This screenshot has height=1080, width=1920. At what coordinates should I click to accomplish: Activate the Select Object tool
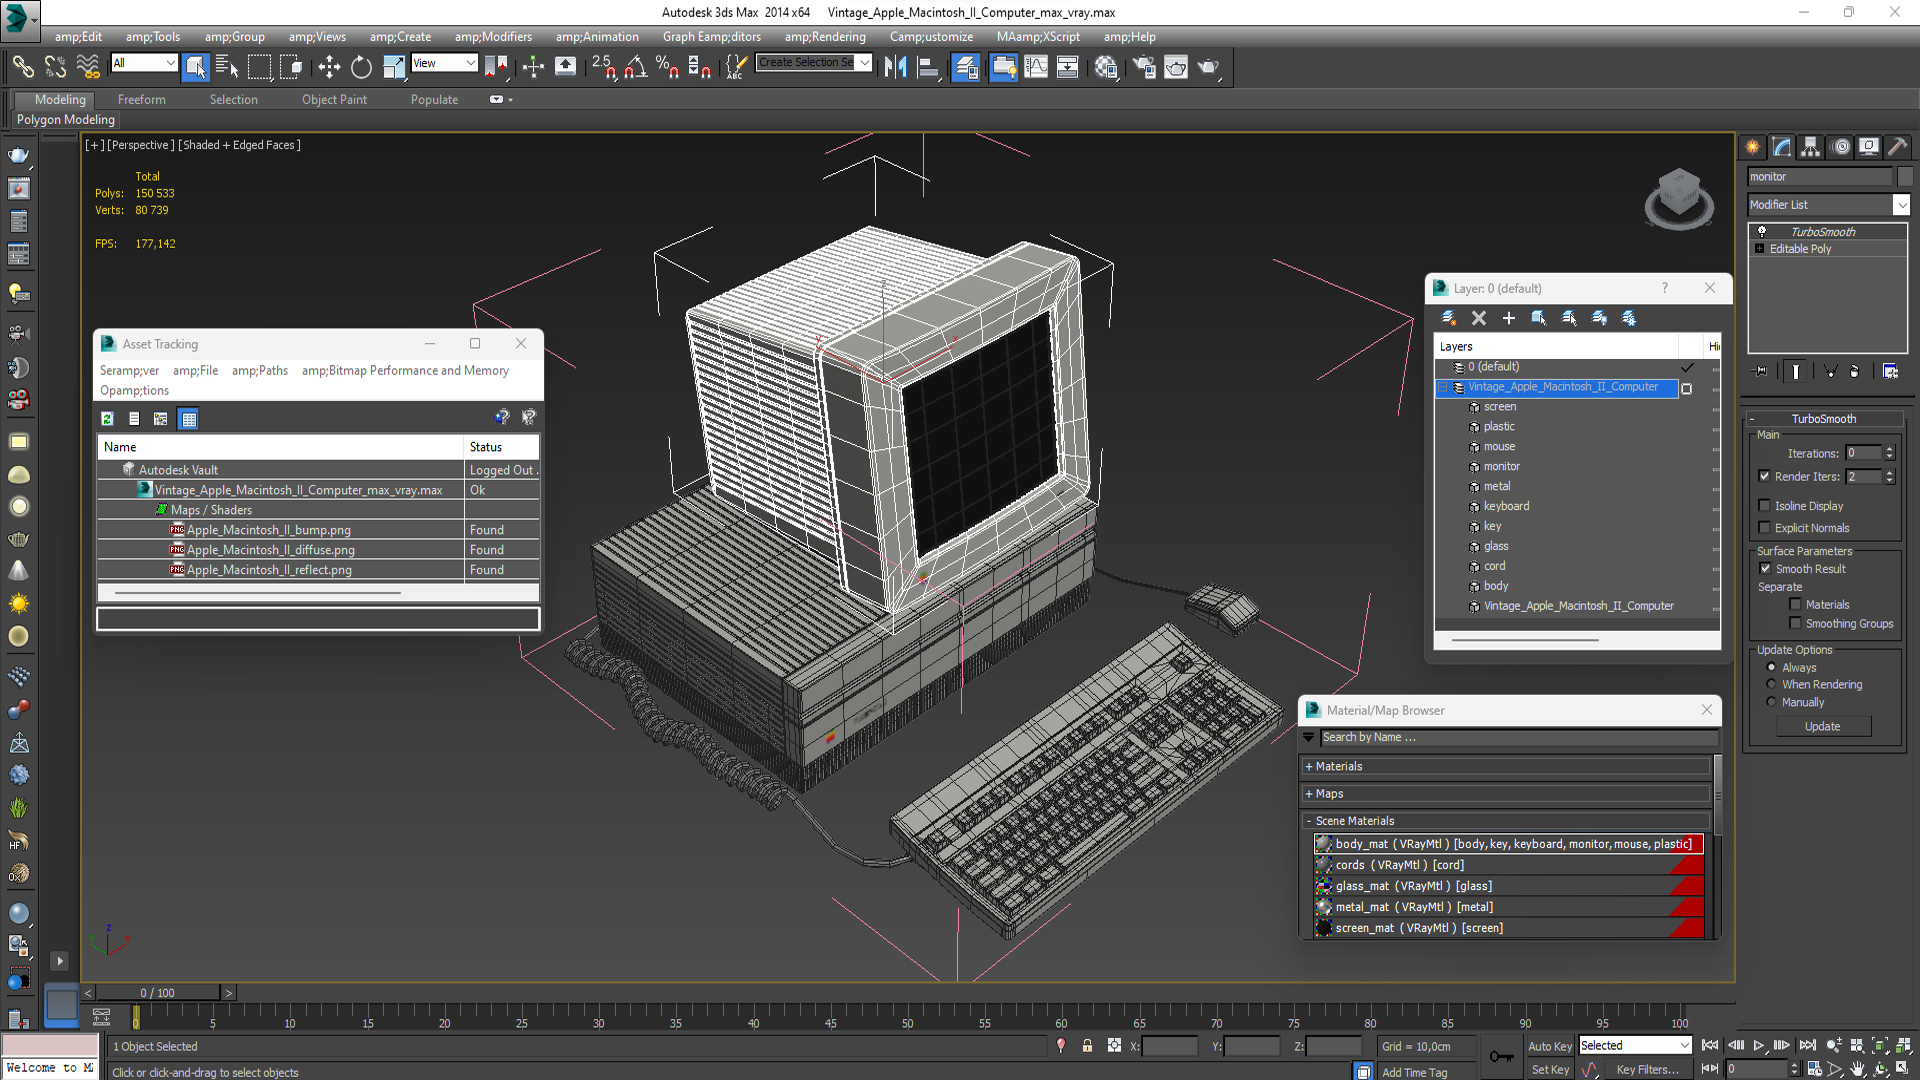[196, 67]
